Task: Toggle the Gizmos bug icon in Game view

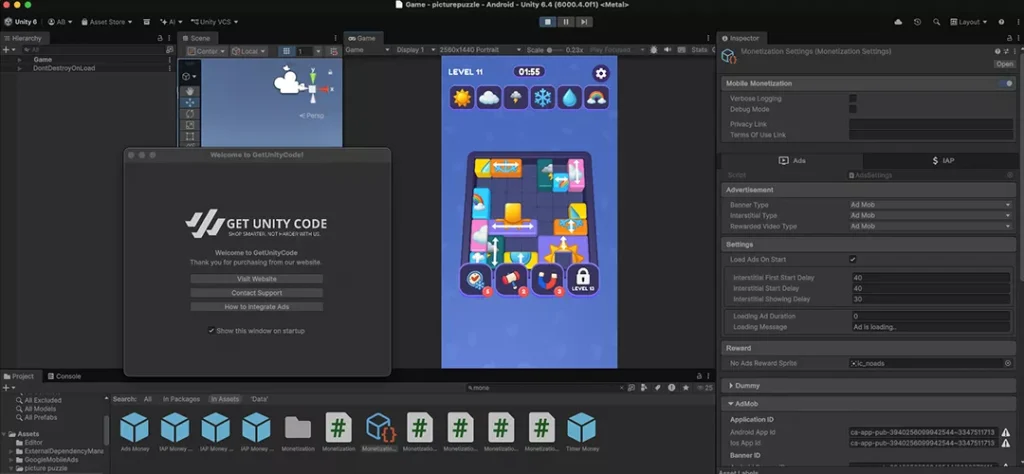Action: tap(654, 50)
